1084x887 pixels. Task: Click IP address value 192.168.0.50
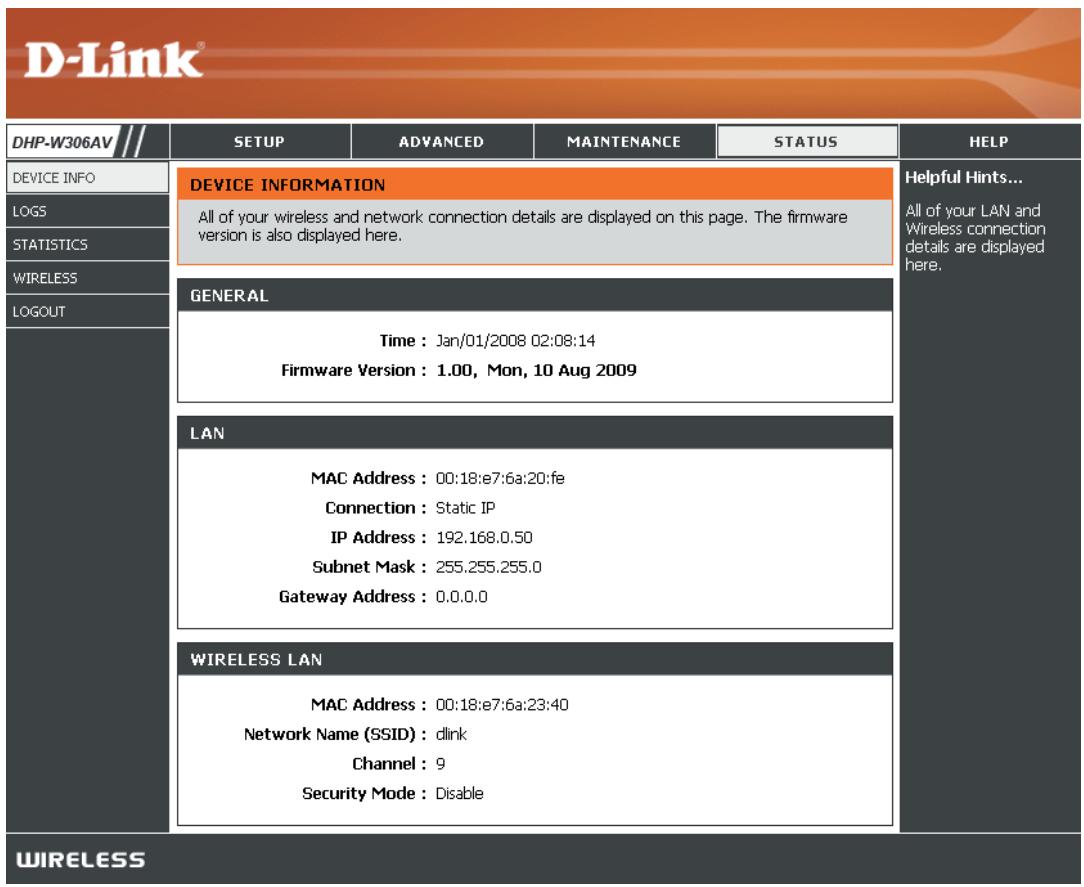(x=484, y=538)
